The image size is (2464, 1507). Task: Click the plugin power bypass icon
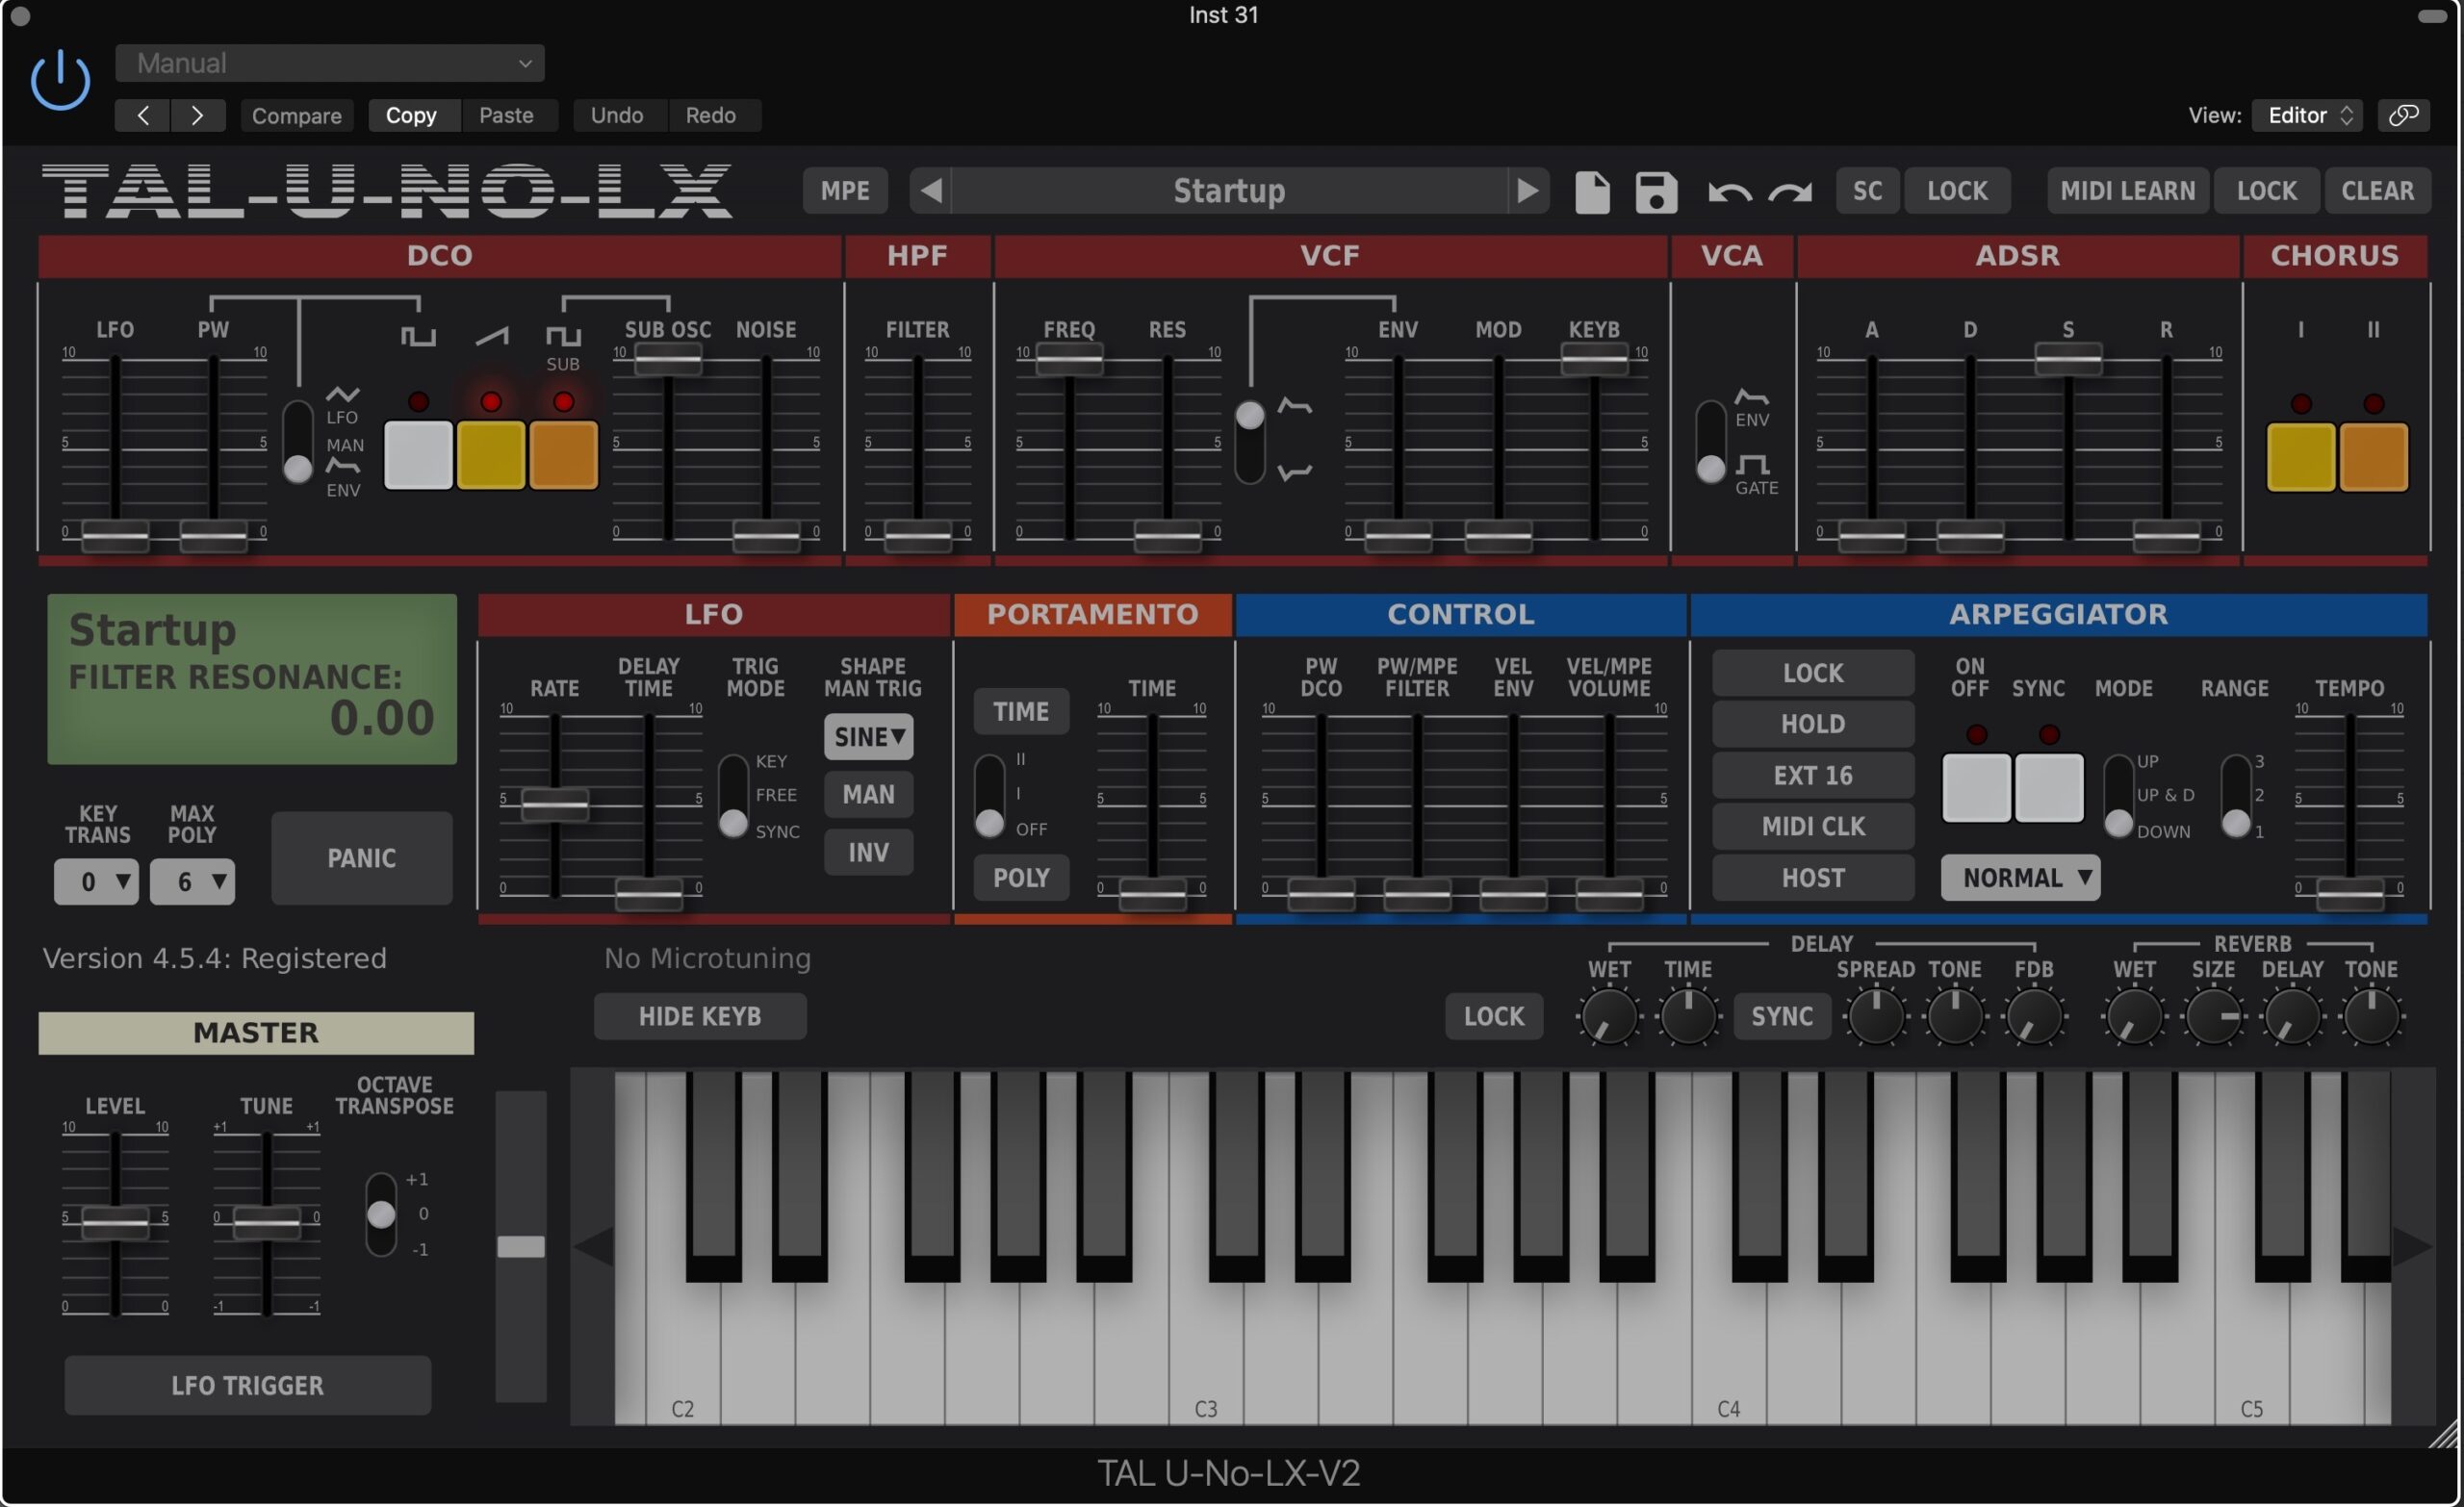pyautogui.click(x=60, y=80)
